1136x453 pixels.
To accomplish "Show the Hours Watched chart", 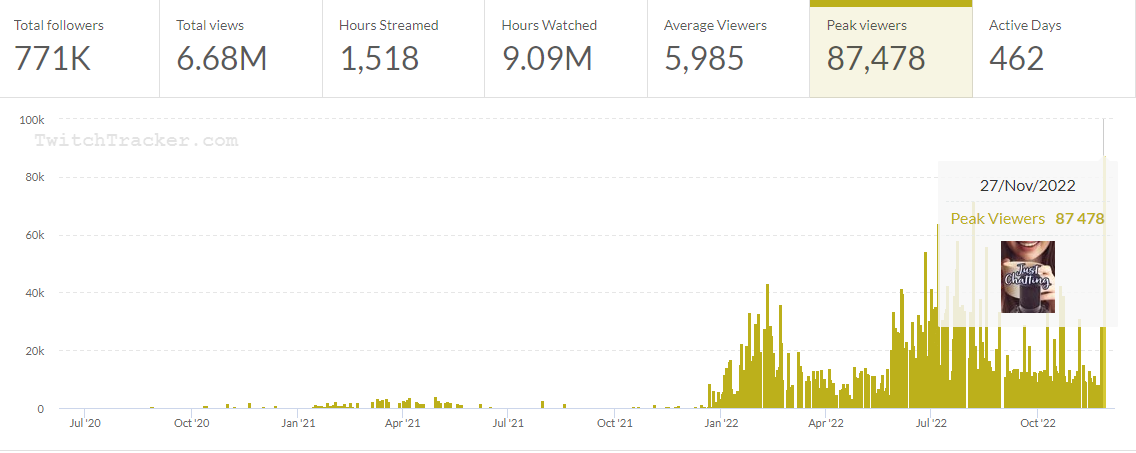I will (x=566, y=49).
